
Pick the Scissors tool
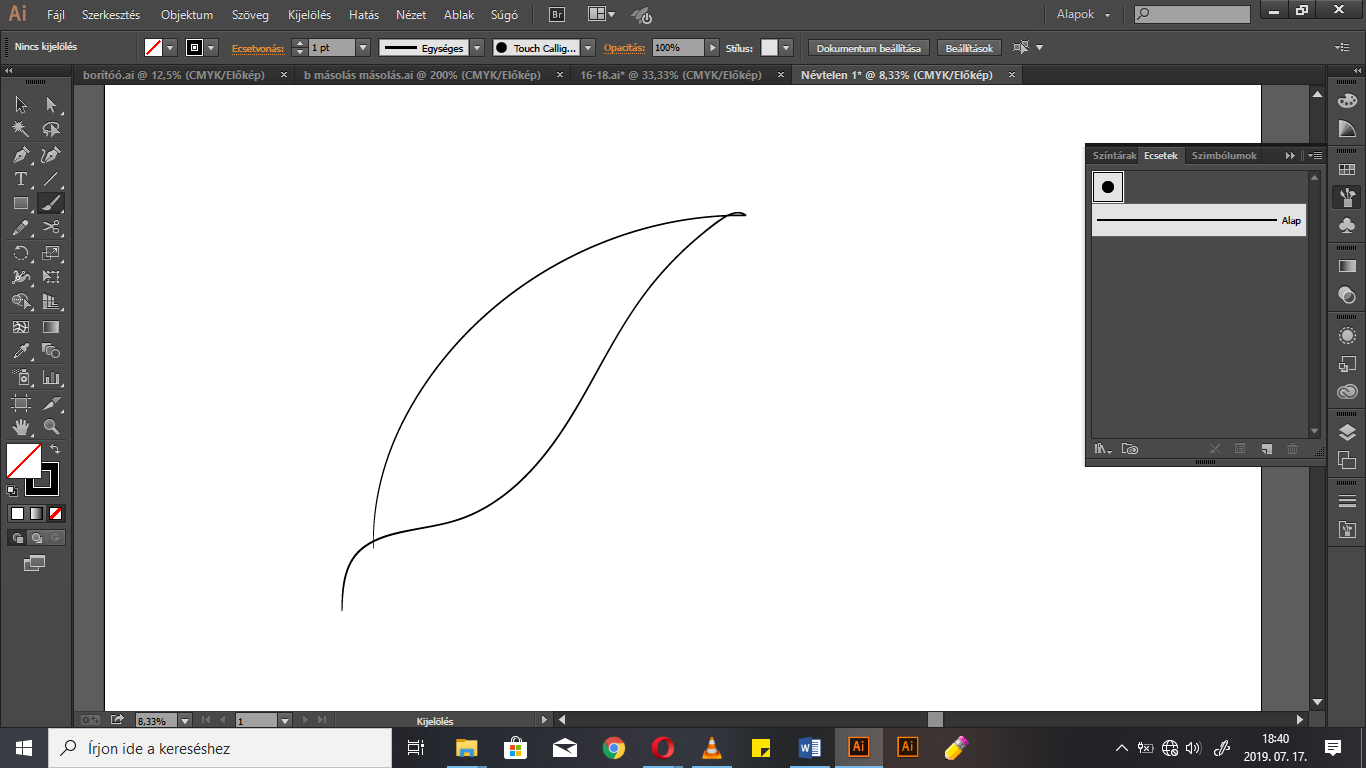(x=51, y=227)
